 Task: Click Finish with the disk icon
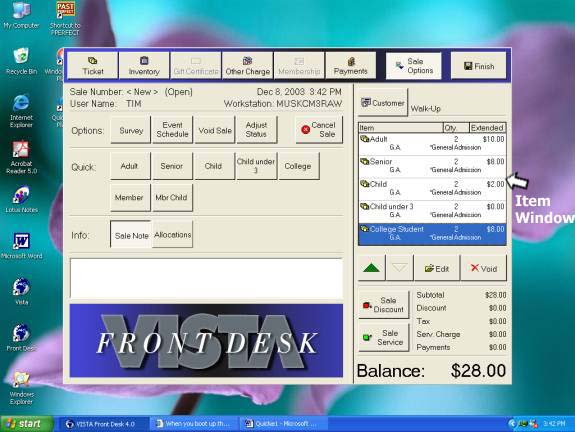point(479,66)
